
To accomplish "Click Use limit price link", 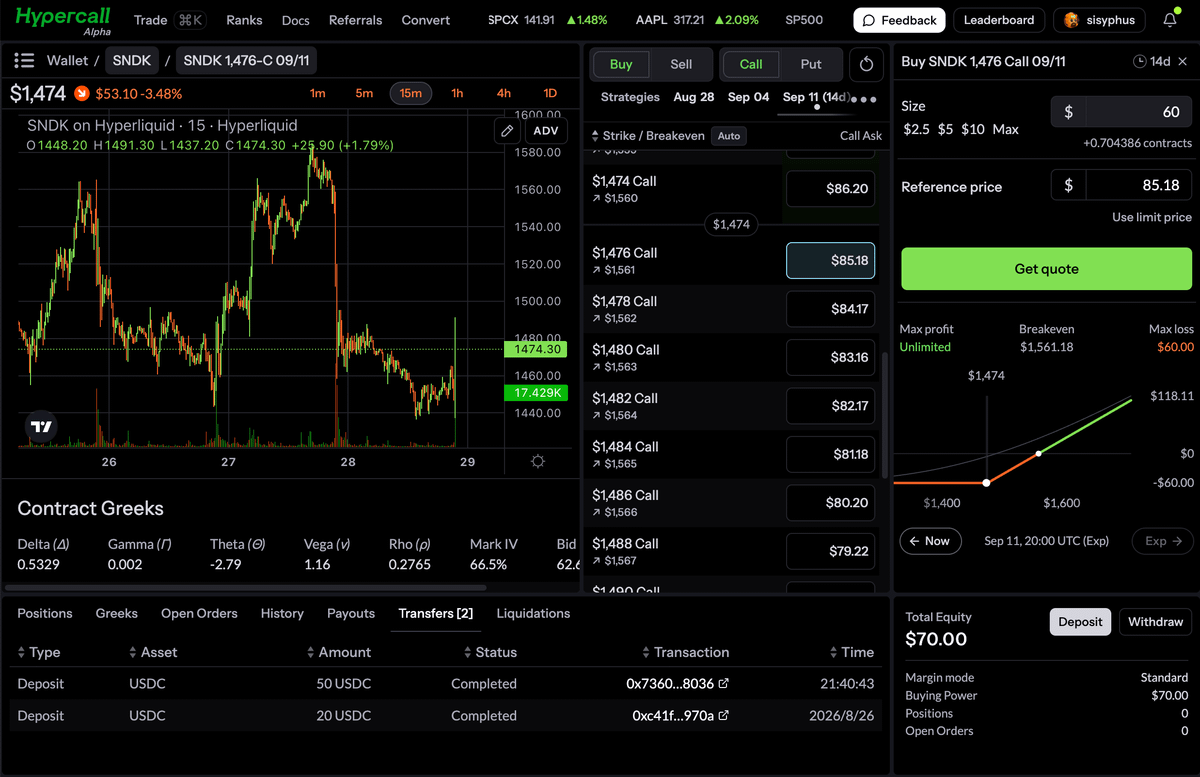I will click(1152, 217).
